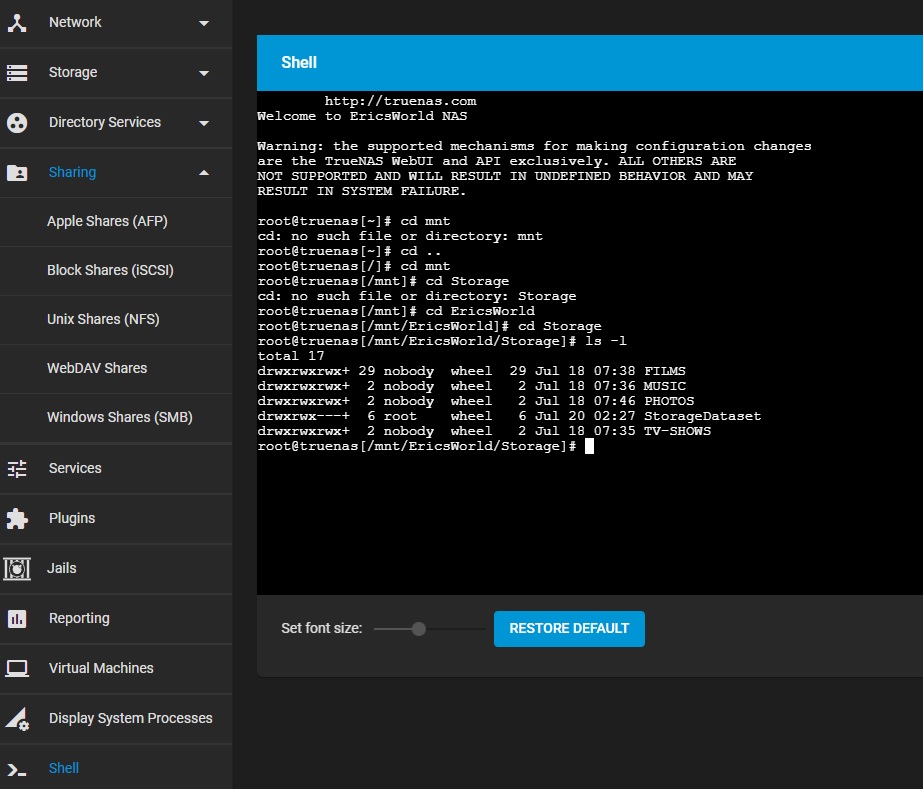
Task: Open the Reporting page
Action: pos(79,618)
